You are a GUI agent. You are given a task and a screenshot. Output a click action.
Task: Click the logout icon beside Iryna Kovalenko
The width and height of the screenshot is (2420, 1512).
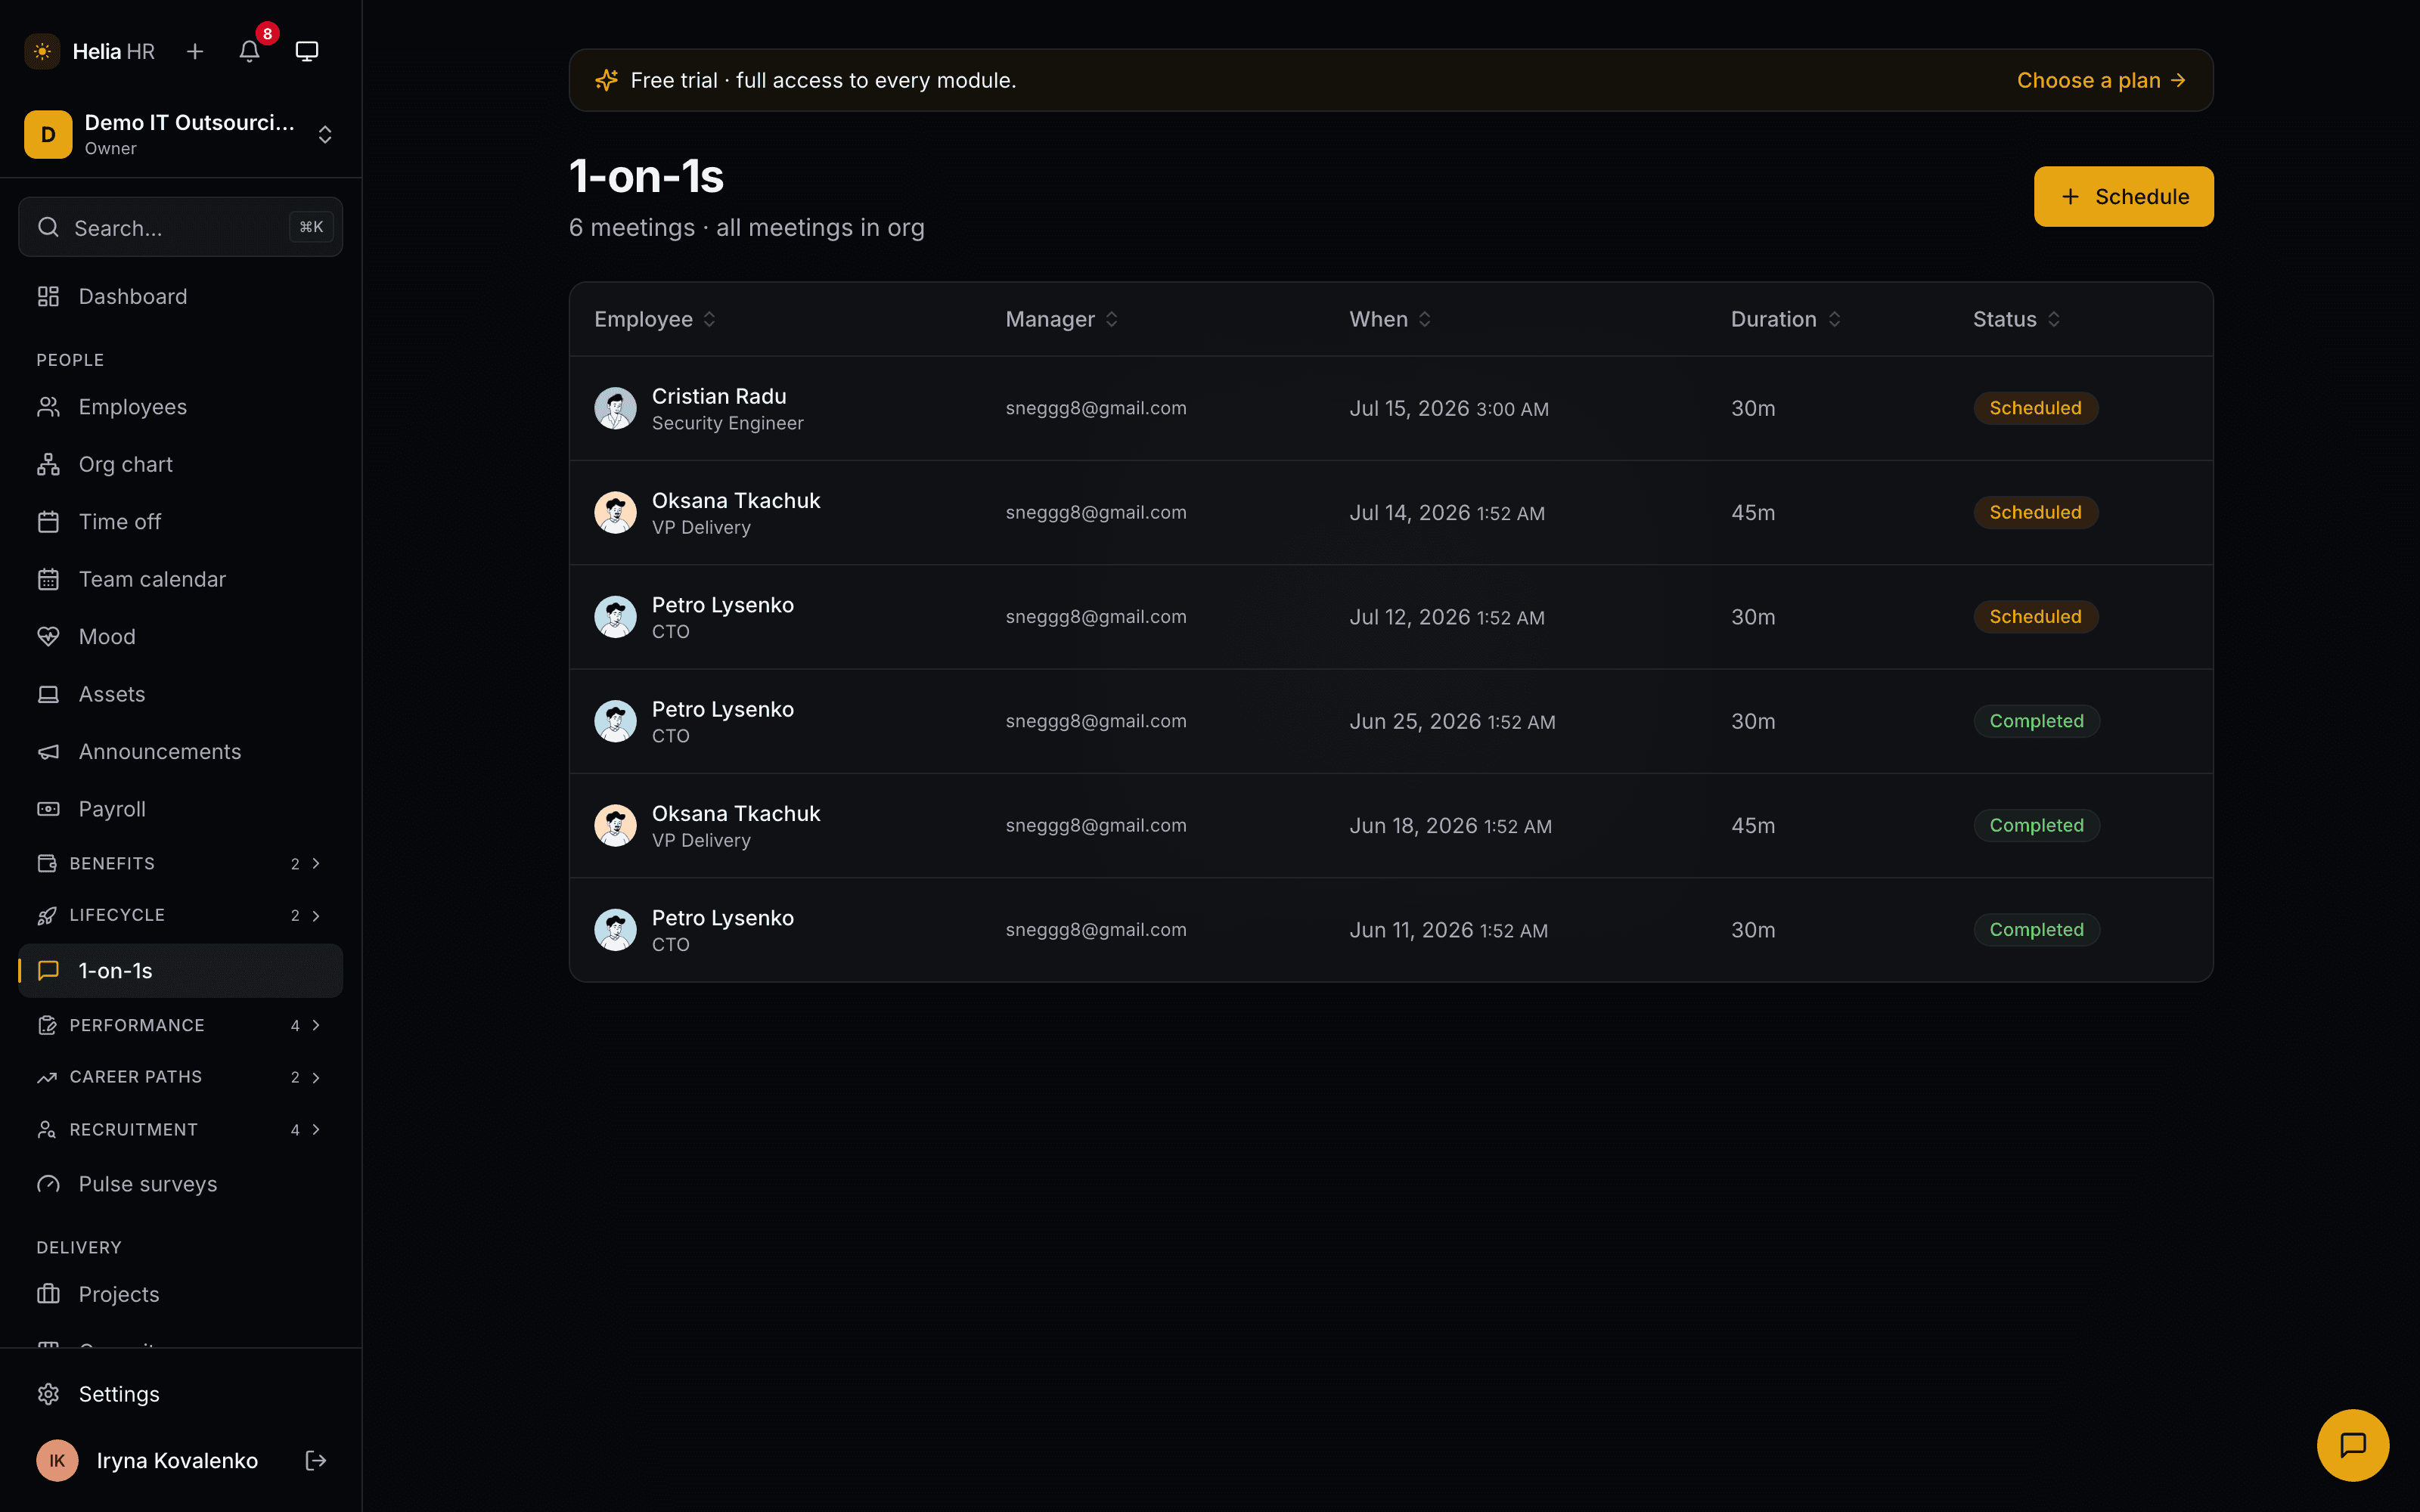pyautogui.click(x=316, y=1460)
